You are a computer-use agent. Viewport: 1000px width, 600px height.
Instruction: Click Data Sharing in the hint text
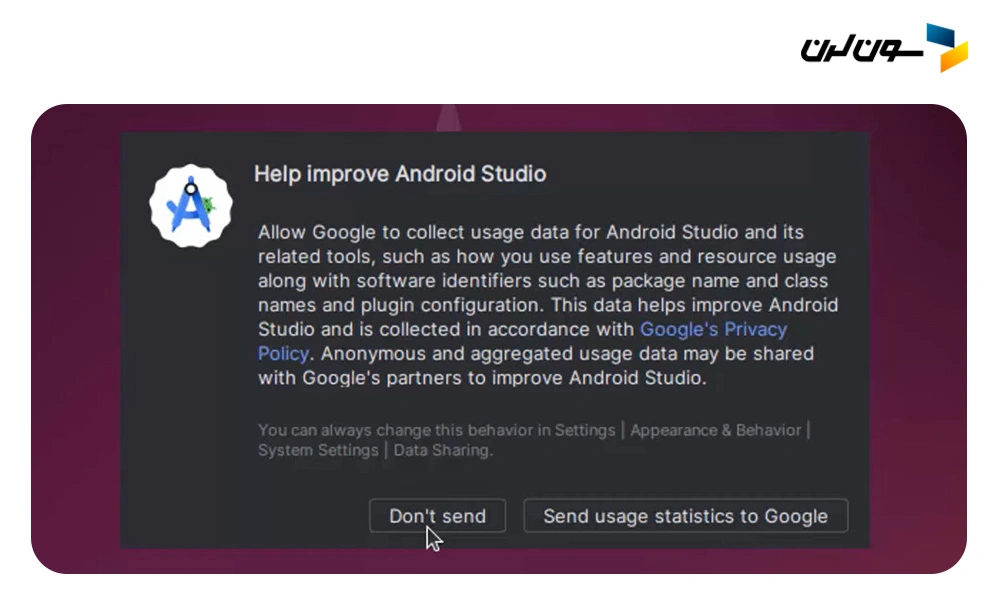pyautogui.click(x=442, y=450)
